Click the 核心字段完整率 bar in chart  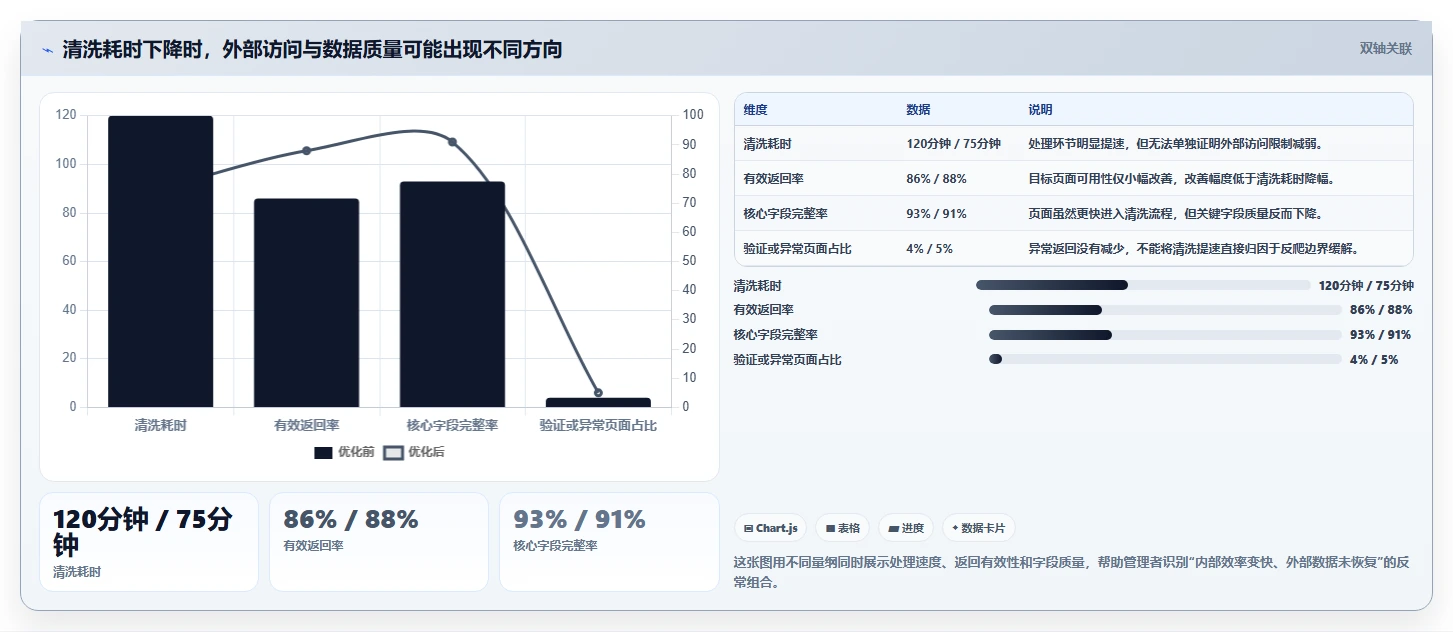[452, 294]
